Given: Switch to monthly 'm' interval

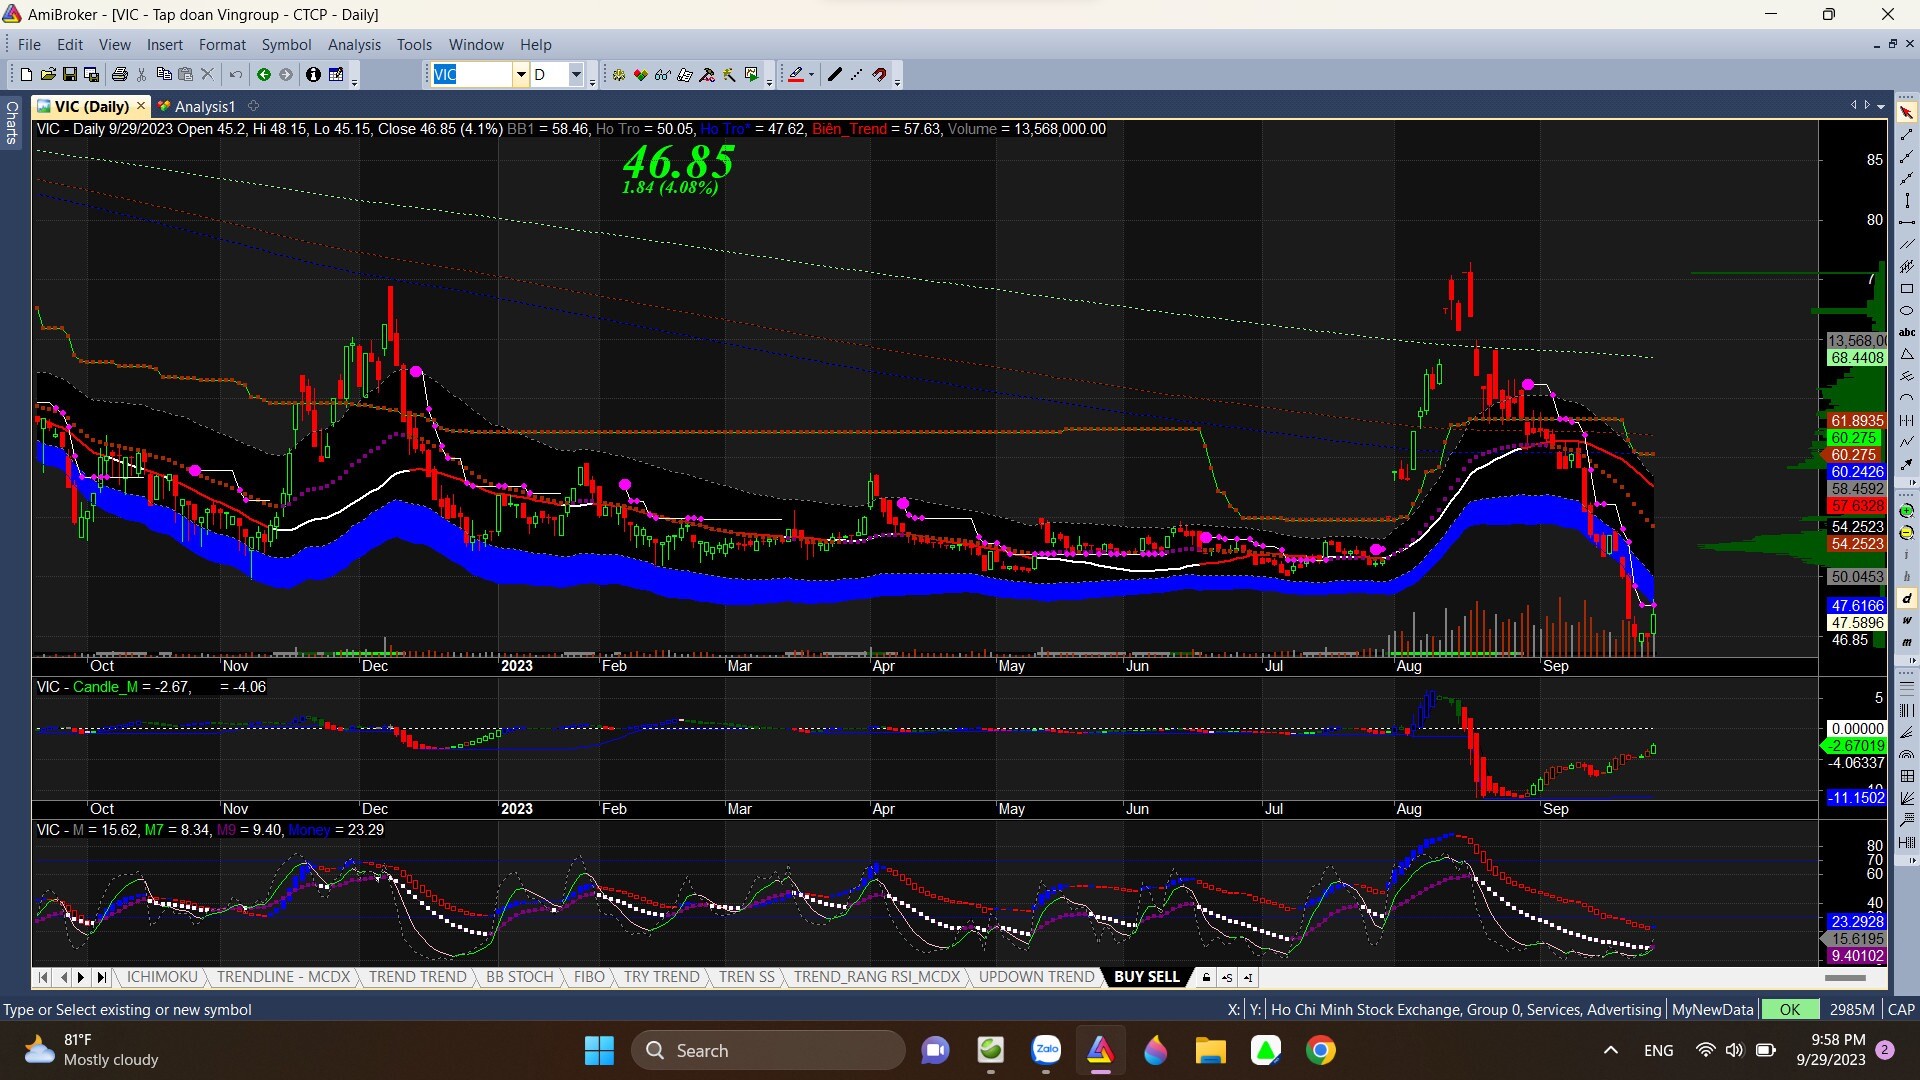Looking at the screenshot, I should click(x=1907, y=642).
